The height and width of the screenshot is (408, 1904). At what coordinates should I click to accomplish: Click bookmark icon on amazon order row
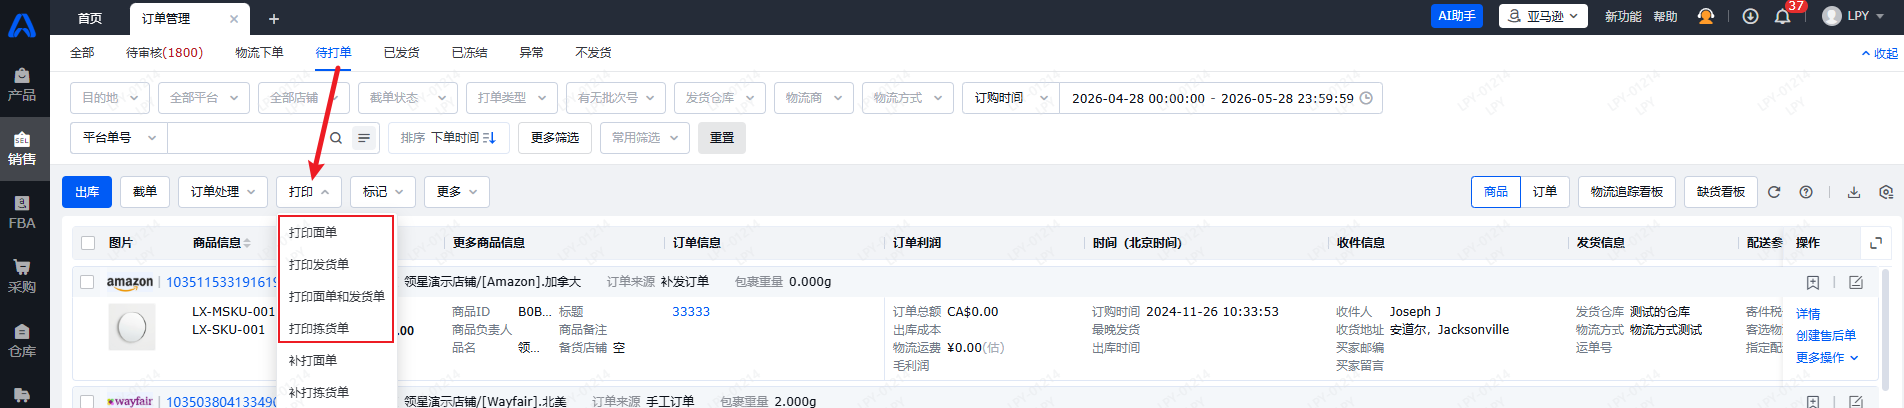point(1813,283)
